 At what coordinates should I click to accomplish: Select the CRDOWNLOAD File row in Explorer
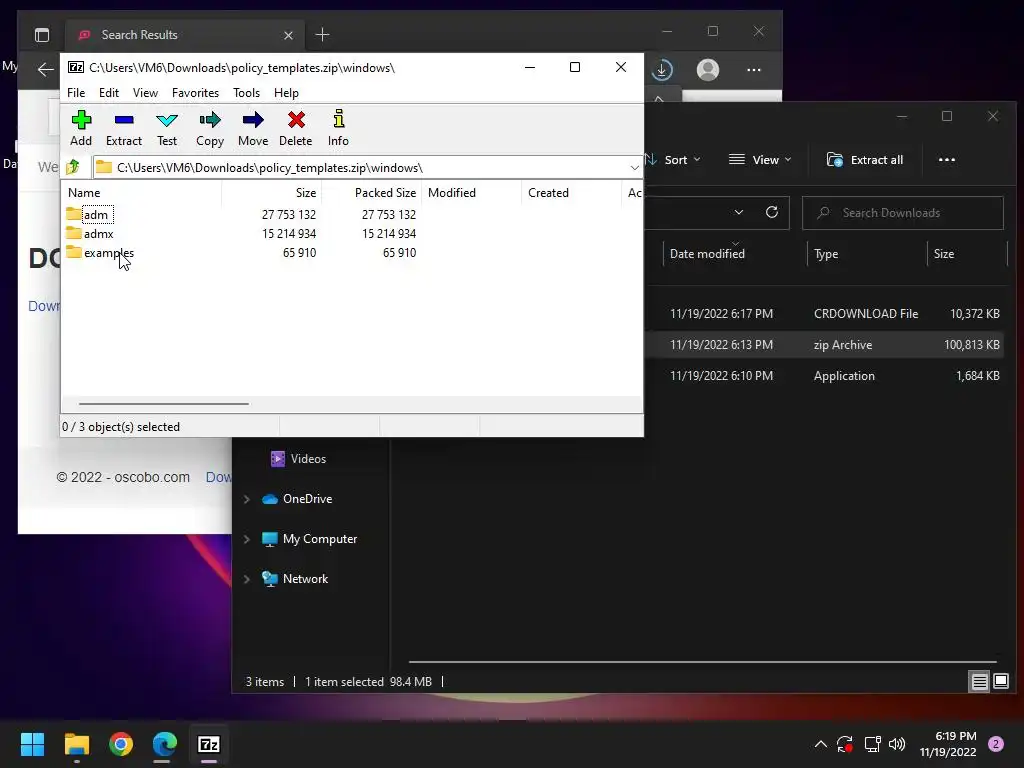(824, 313)
